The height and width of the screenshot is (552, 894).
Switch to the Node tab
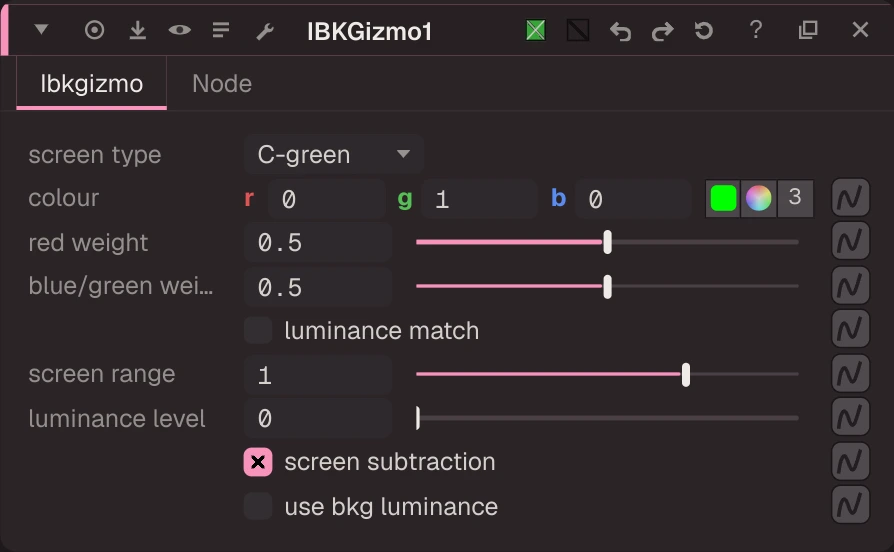(x=222, y=84)
